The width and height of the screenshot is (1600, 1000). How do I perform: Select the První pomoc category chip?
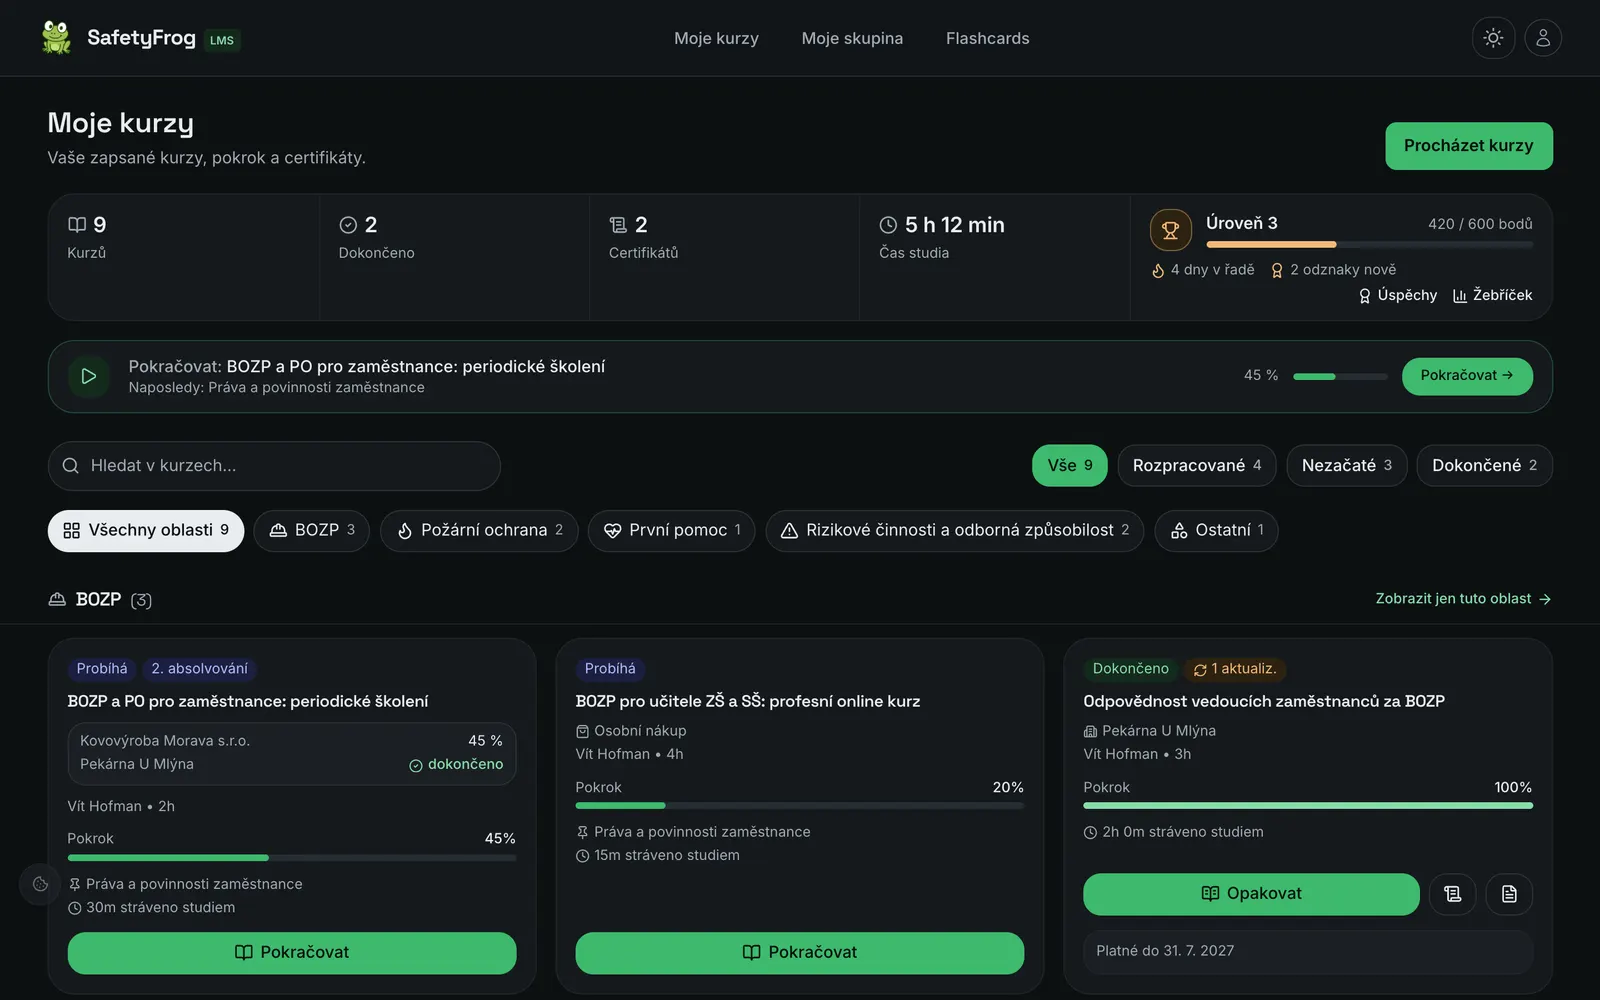tap(672, 531)
